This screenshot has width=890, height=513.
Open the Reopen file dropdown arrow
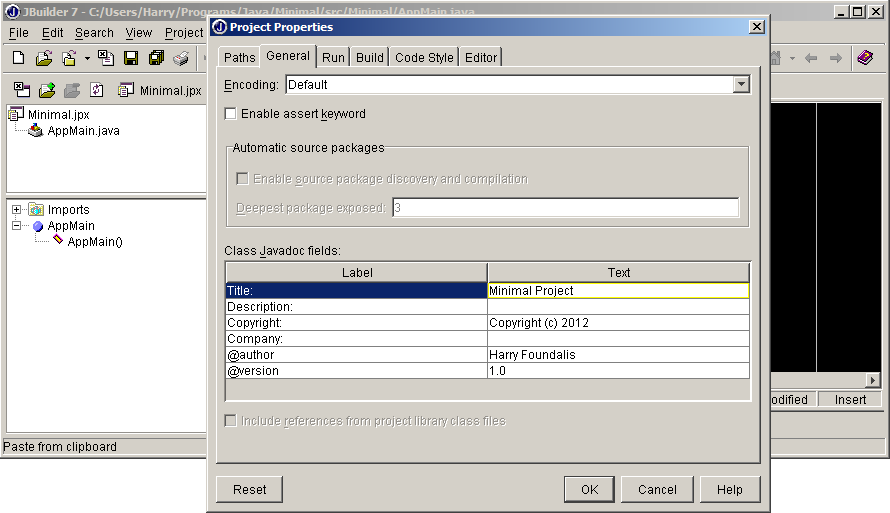pos(87,58)
